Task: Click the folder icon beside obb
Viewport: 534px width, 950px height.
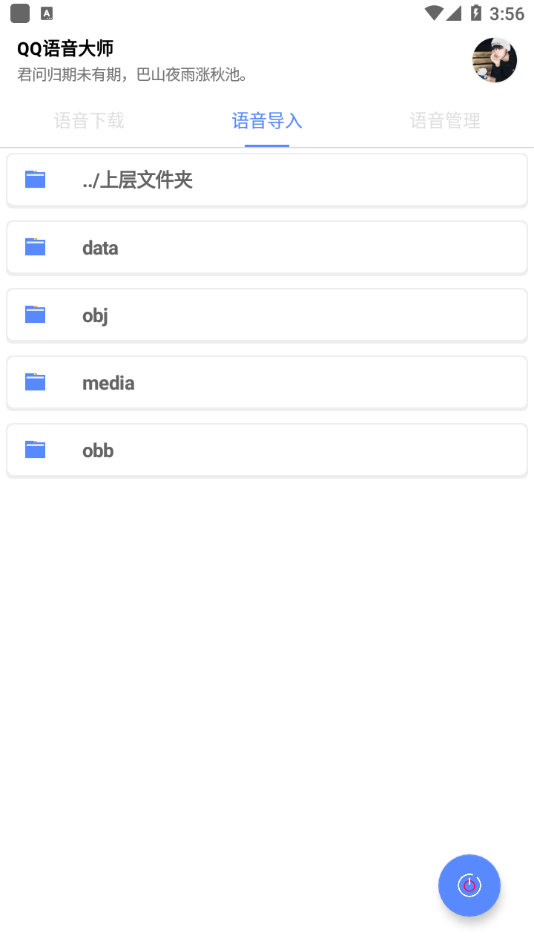Action: point(35,450)
